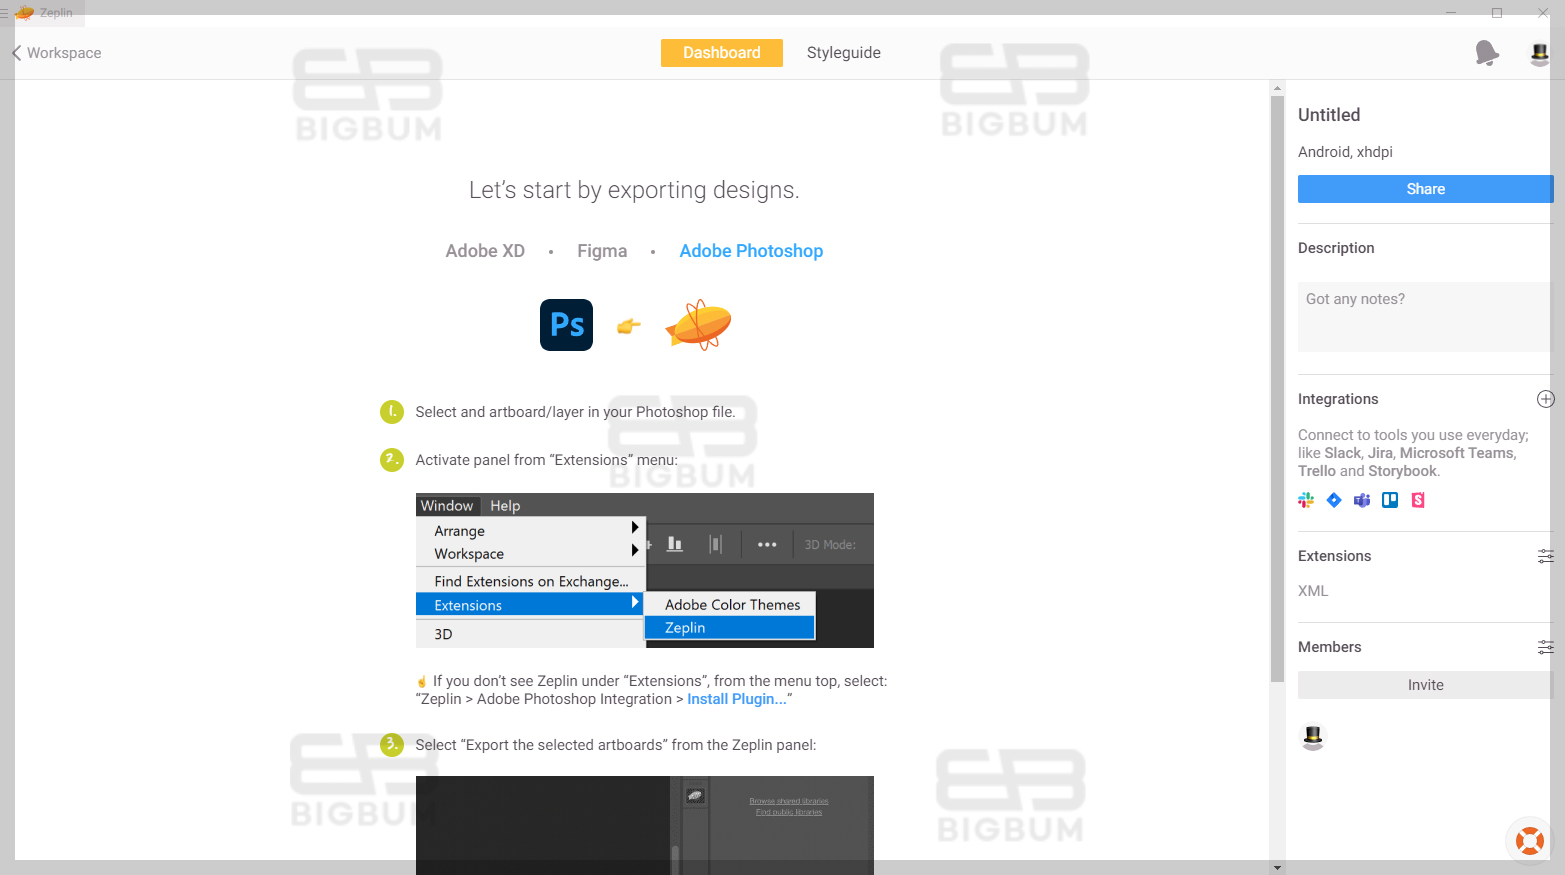The width and height of the screenshot is (1565, 875).
Task: Select Adobe XD export instructions
Action: coord(485,251)
